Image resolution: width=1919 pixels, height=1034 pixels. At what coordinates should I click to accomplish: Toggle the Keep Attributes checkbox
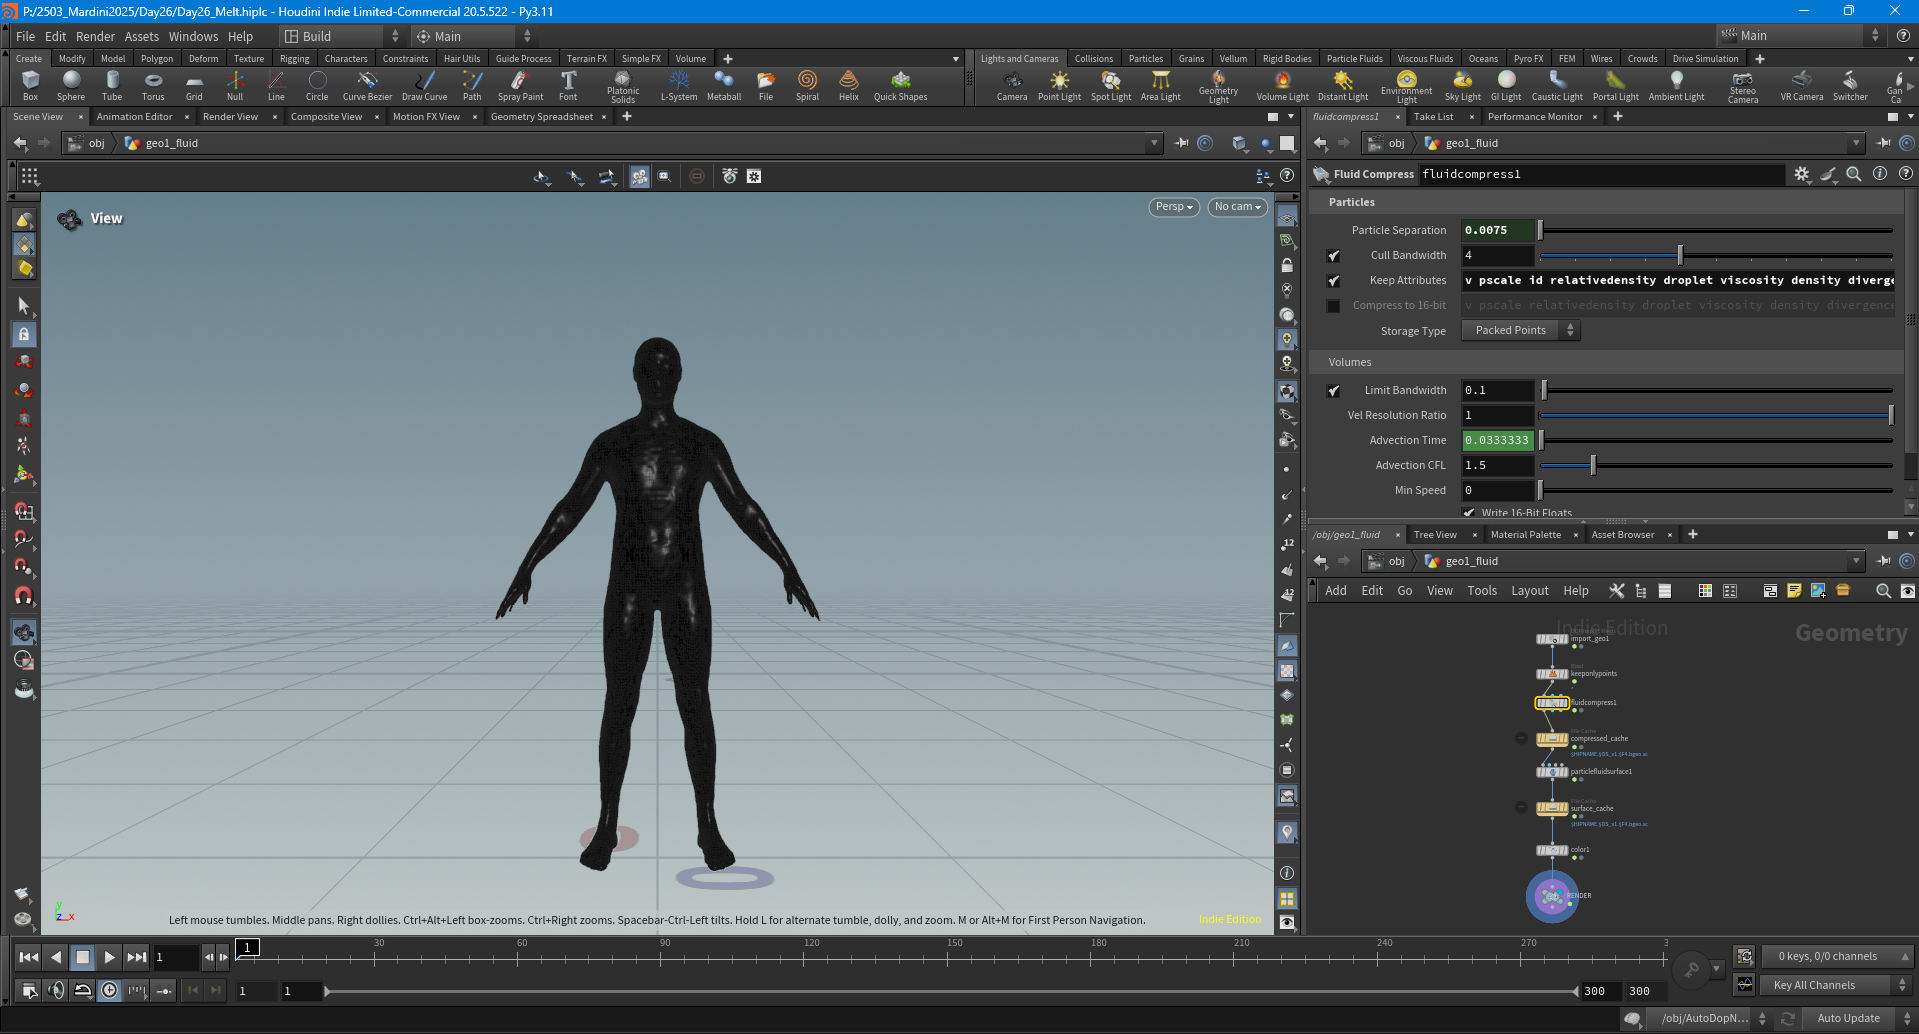click(x=1333, y=281)
